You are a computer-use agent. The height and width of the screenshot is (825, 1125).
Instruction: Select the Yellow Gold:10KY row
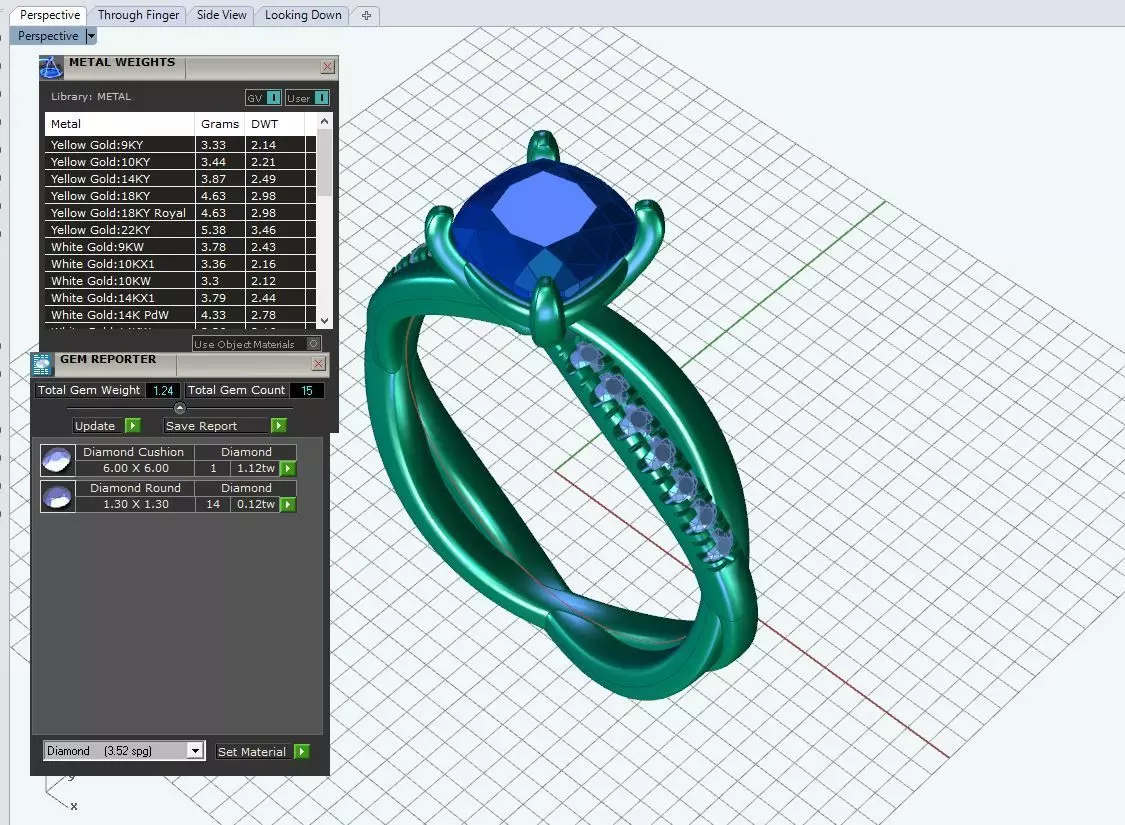pos(180,162)
